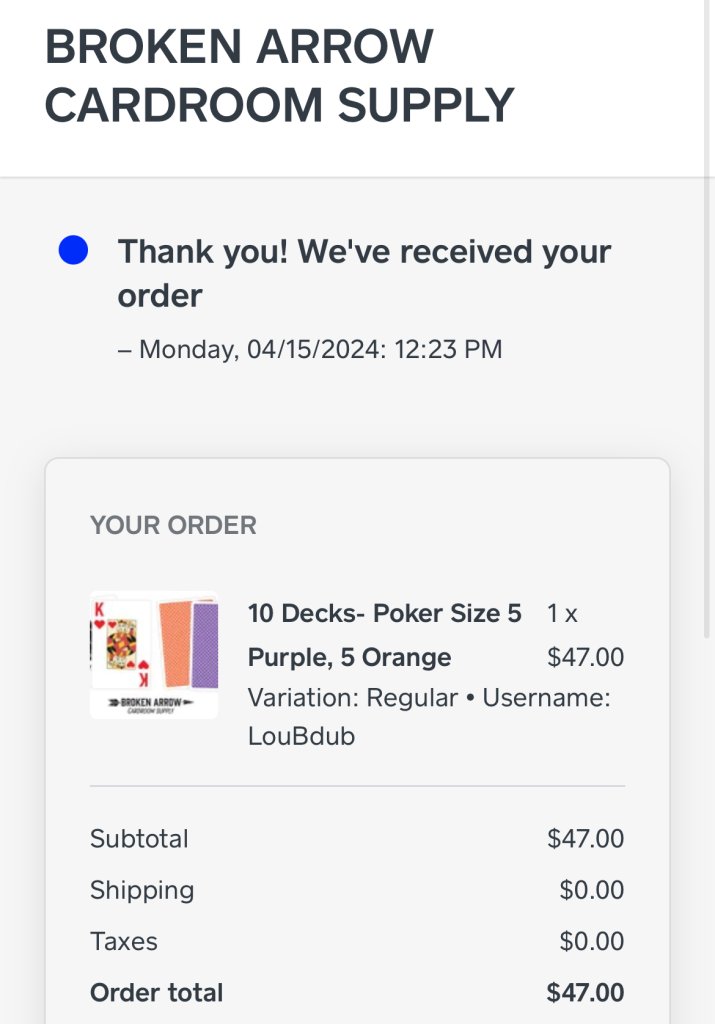Click the blue order status dot

73,251
